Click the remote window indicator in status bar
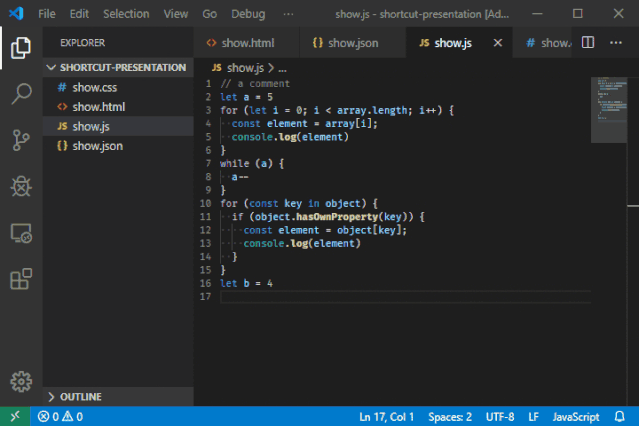The height and width of the screenshot is (426, 639). (x=15, y=416)
